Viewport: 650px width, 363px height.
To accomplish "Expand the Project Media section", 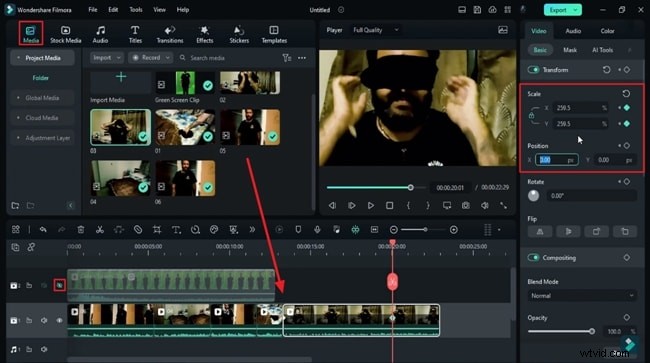I will 42,58.
